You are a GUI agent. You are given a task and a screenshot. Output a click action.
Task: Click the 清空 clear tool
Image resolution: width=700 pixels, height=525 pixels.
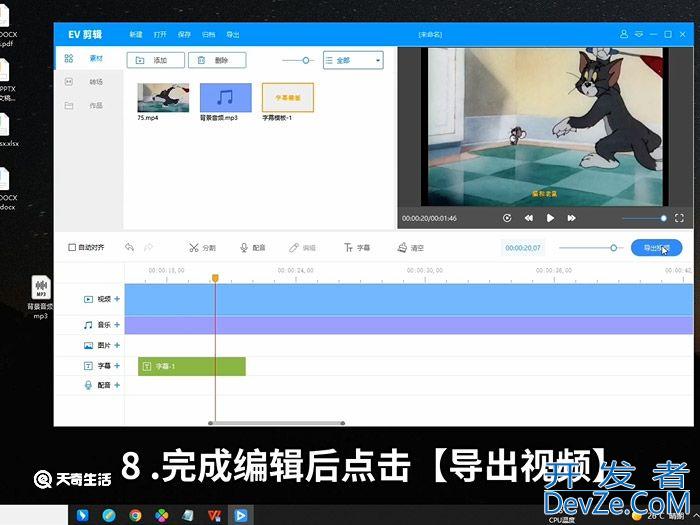[410, 248]
